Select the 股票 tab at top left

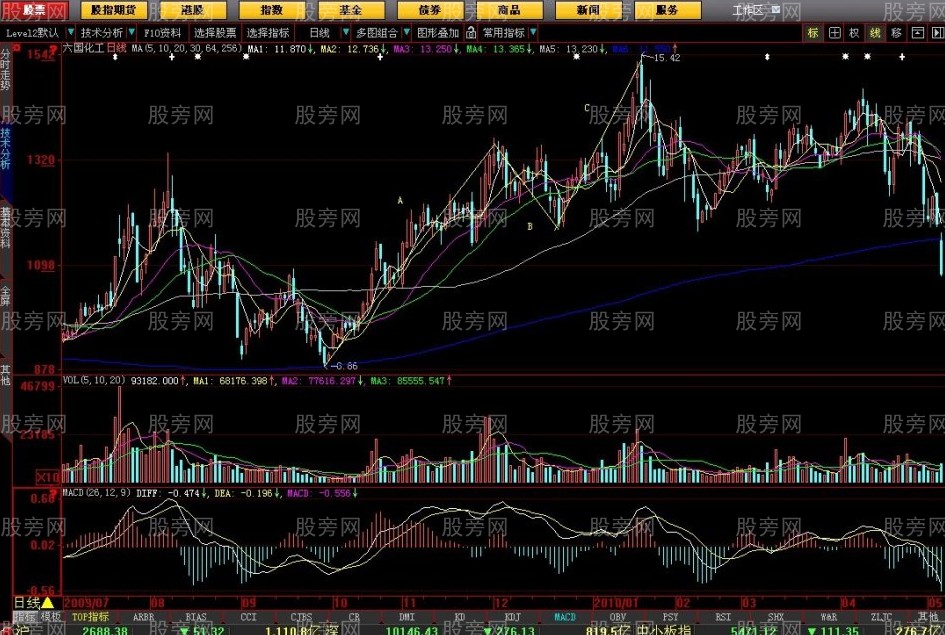34,10
